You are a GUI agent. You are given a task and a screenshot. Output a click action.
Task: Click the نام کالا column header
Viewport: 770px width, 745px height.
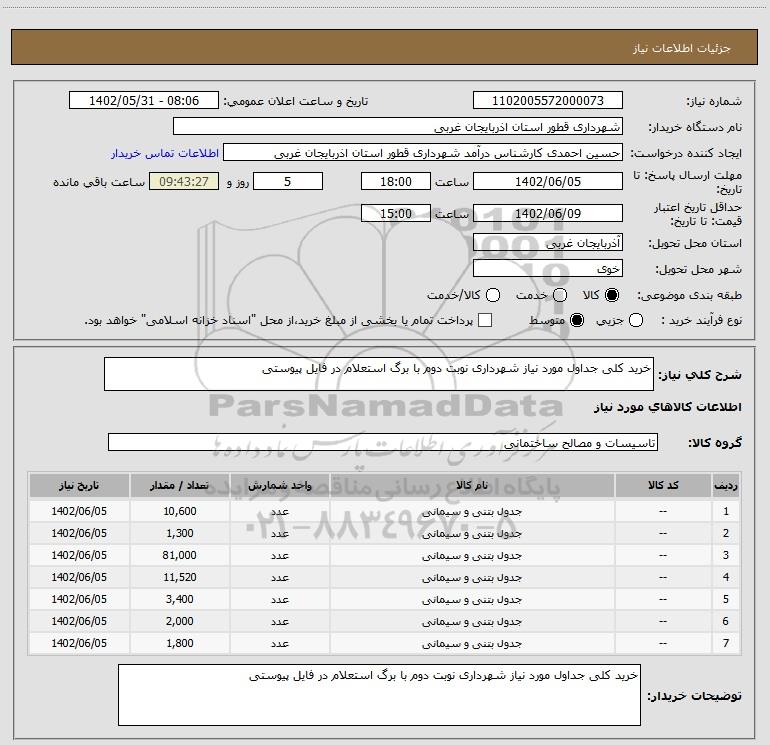[x=472, y=485]
